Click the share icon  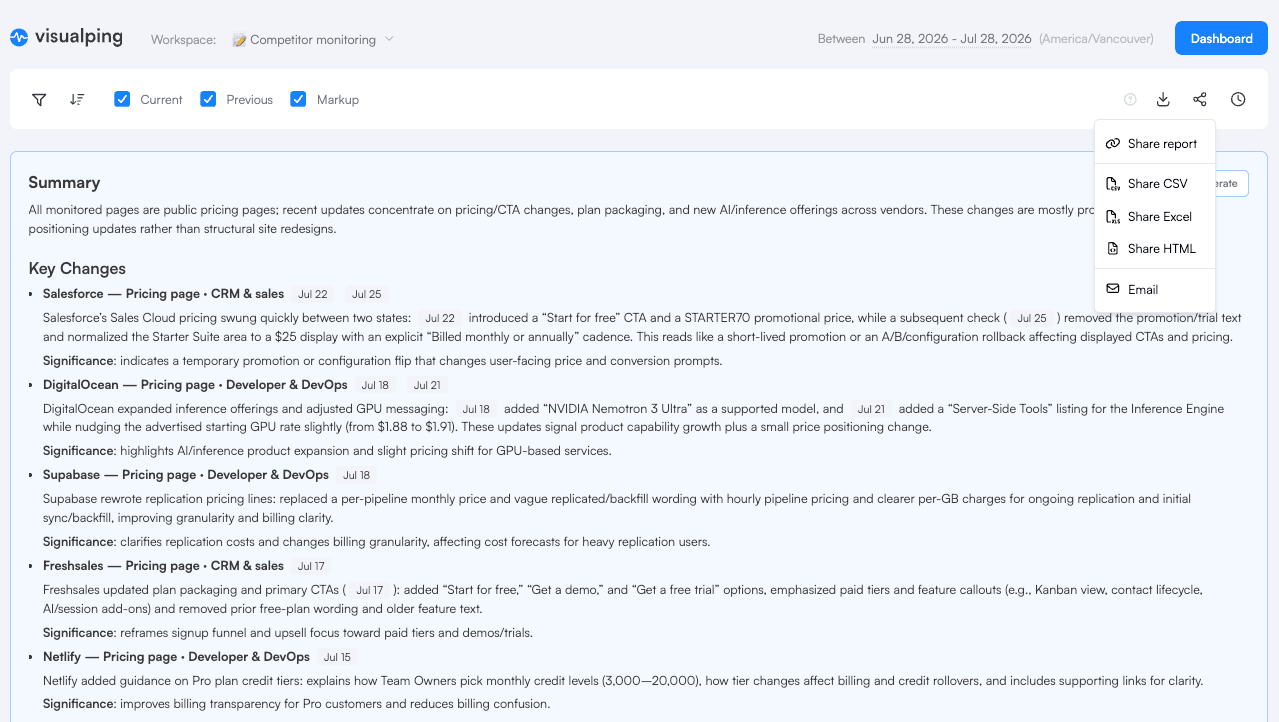point(1200,99)
